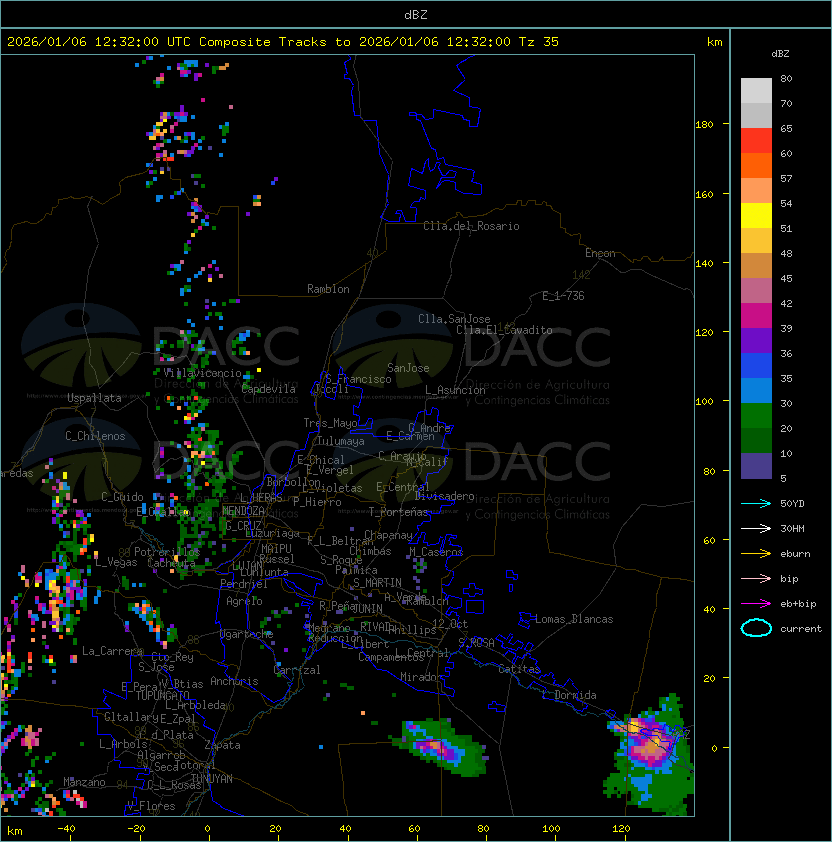Click the white 30HM arrow in legend
This screenshot has height=842, width=832.
[x=756, y=529]
